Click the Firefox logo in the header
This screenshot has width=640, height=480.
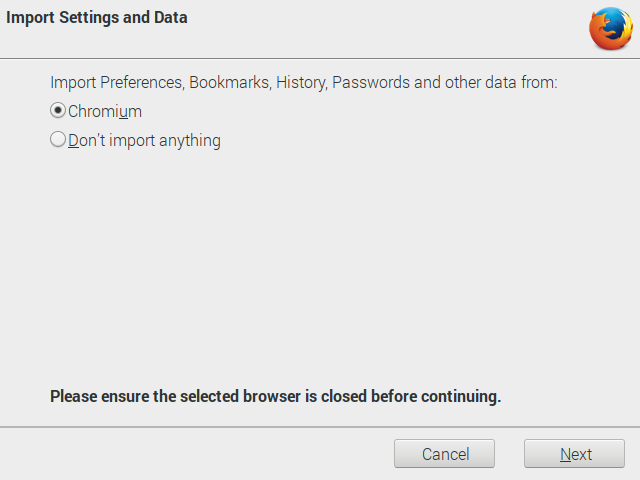610,28
